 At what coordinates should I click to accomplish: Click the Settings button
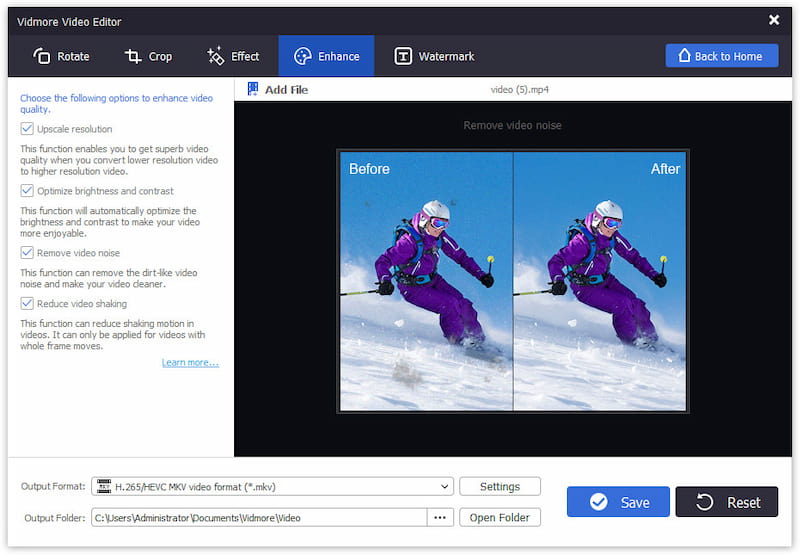tap(500, 487)
